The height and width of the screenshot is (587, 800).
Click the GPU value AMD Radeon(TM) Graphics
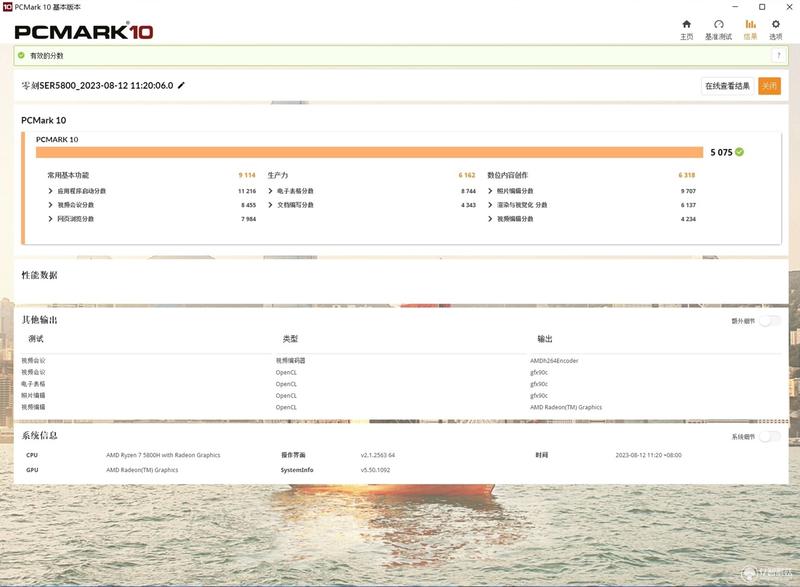tap(142, 470)
